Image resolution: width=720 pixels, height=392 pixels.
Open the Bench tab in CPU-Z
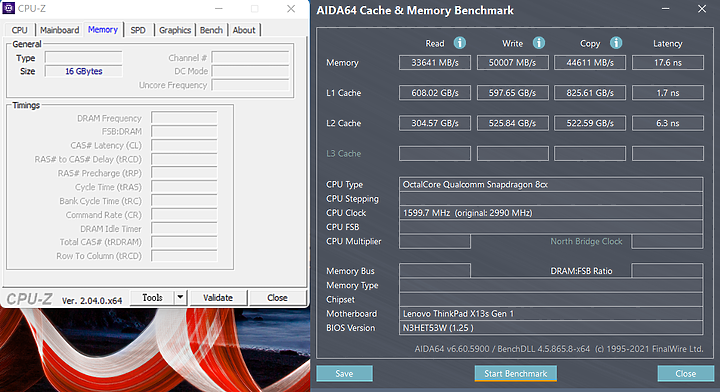[211, 30]
